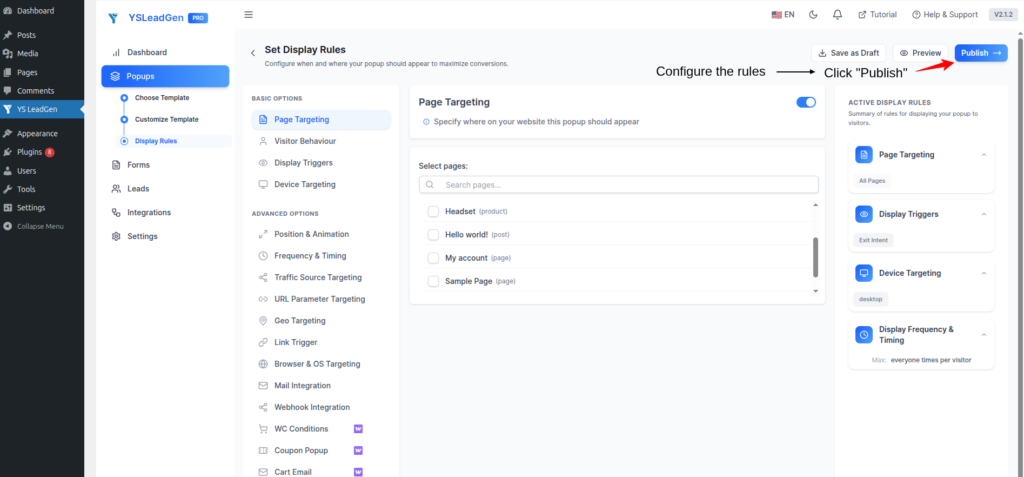Check the Sample Page checkbox
The height and width of the screenshot is (477, 1024).
(433, 281)
